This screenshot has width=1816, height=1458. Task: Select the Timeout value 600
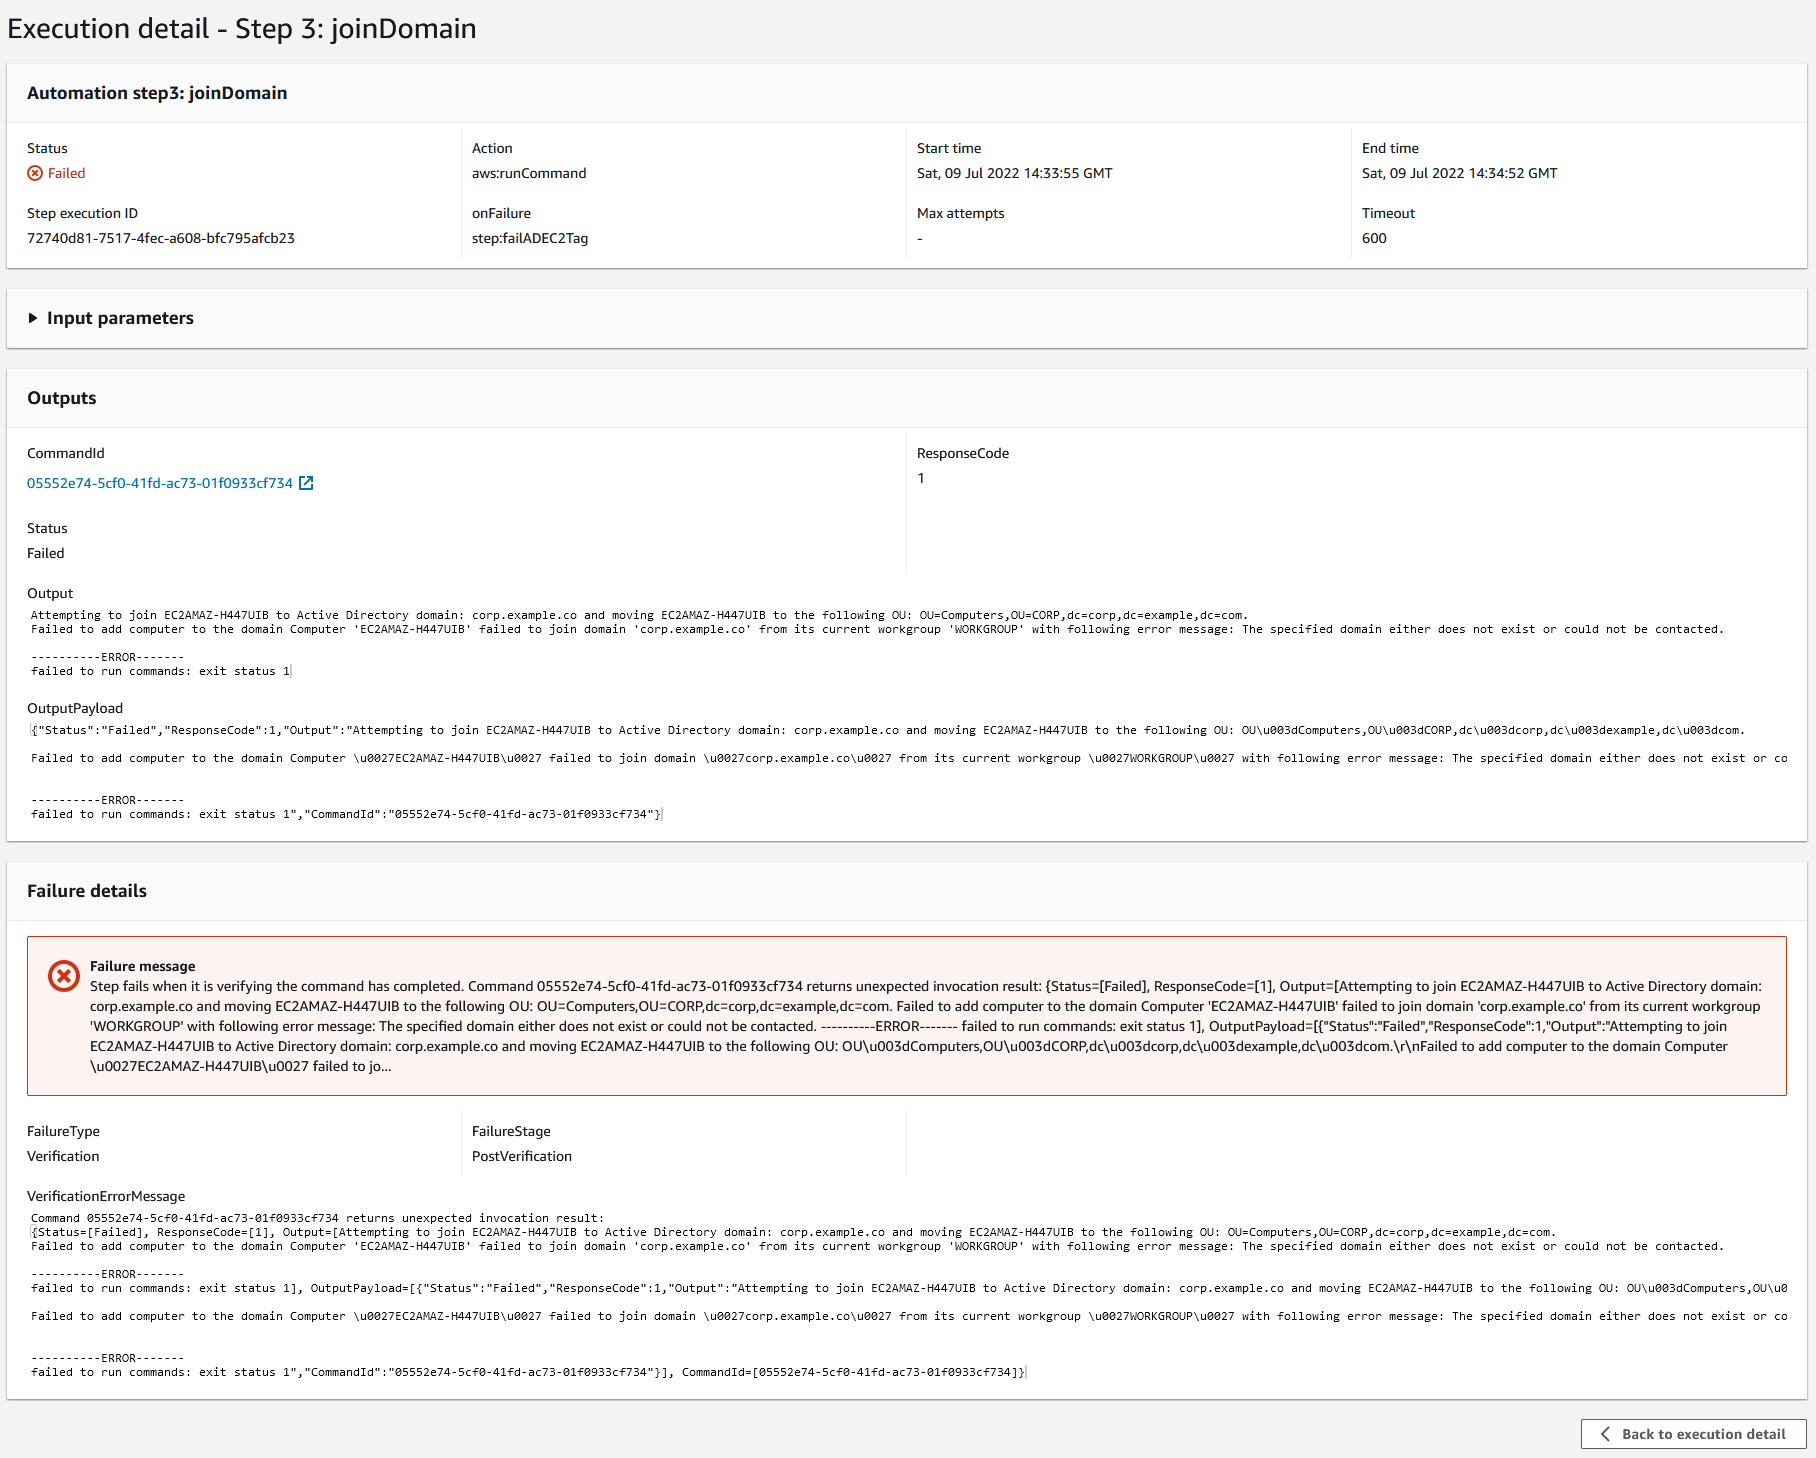(x=1374, y=238)
